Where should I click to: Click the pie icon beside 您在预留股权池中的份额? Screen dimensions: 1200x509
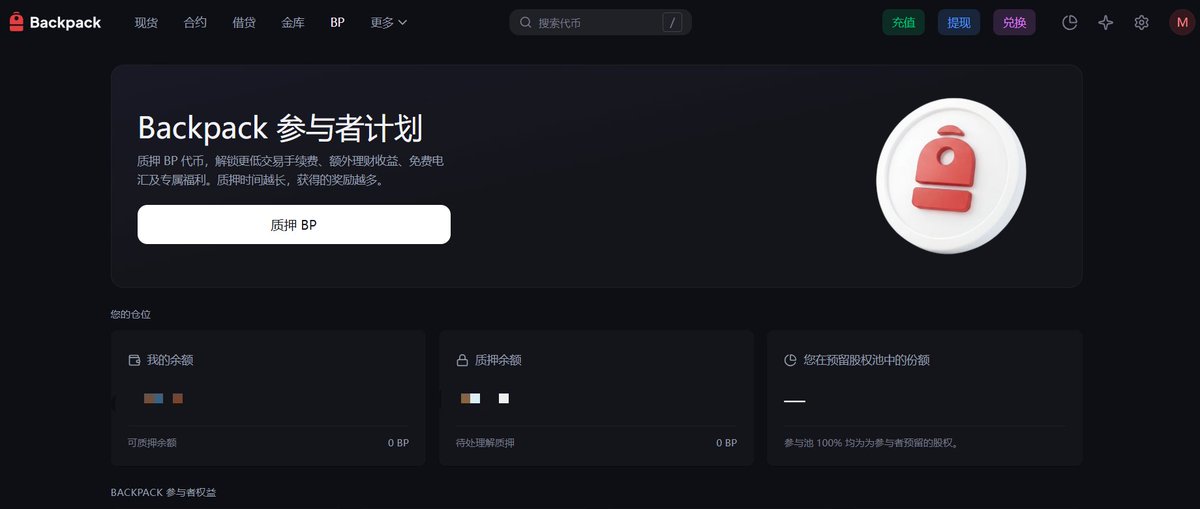(x=790, y=360)
